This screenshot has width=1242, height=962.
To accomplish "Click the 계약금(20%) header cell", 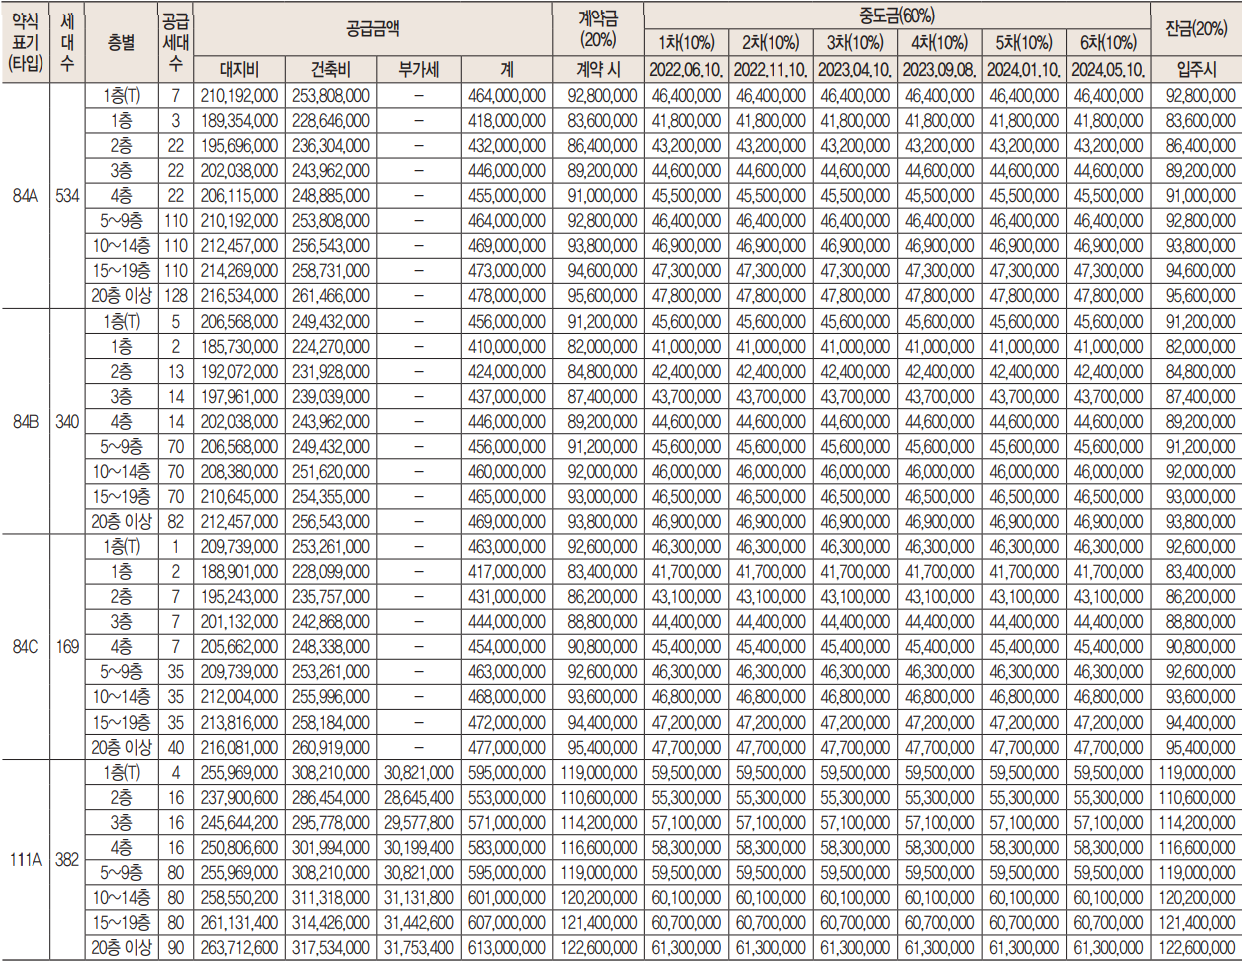I will pyautogui.click(x=598, y=28).
